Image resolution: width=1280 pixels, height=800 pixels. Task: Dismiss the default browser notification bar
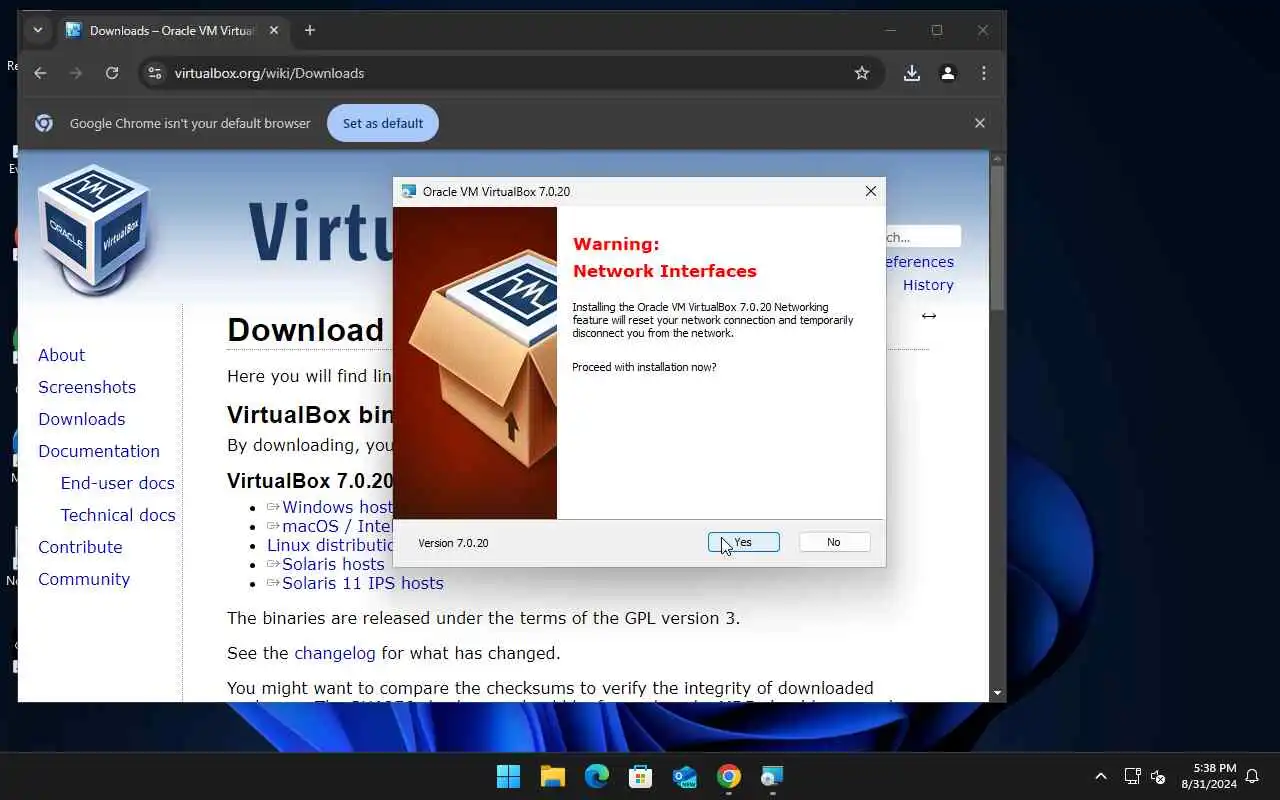click(980, 123)
